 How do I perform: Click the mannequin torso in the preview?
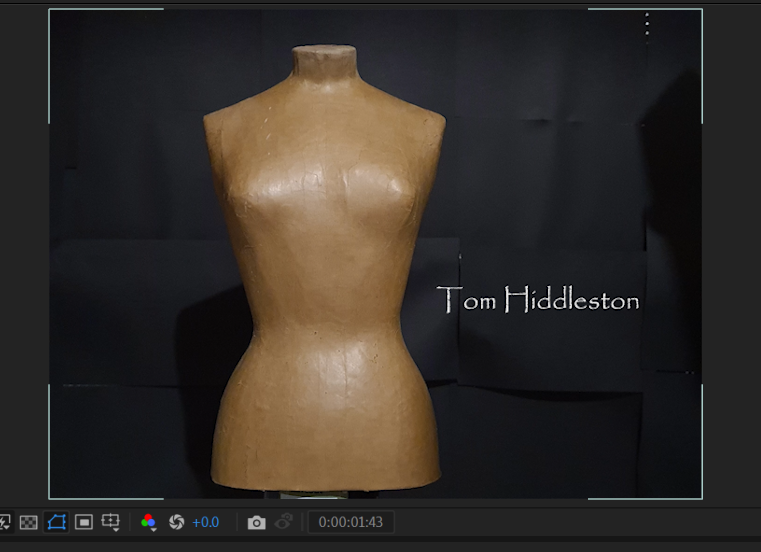(x=324, y=268)
